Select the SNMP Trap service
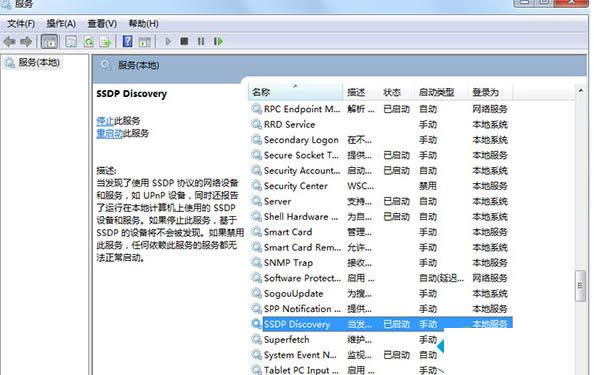Viewport: 594px width, 375px height. click(x=381, y=263)
